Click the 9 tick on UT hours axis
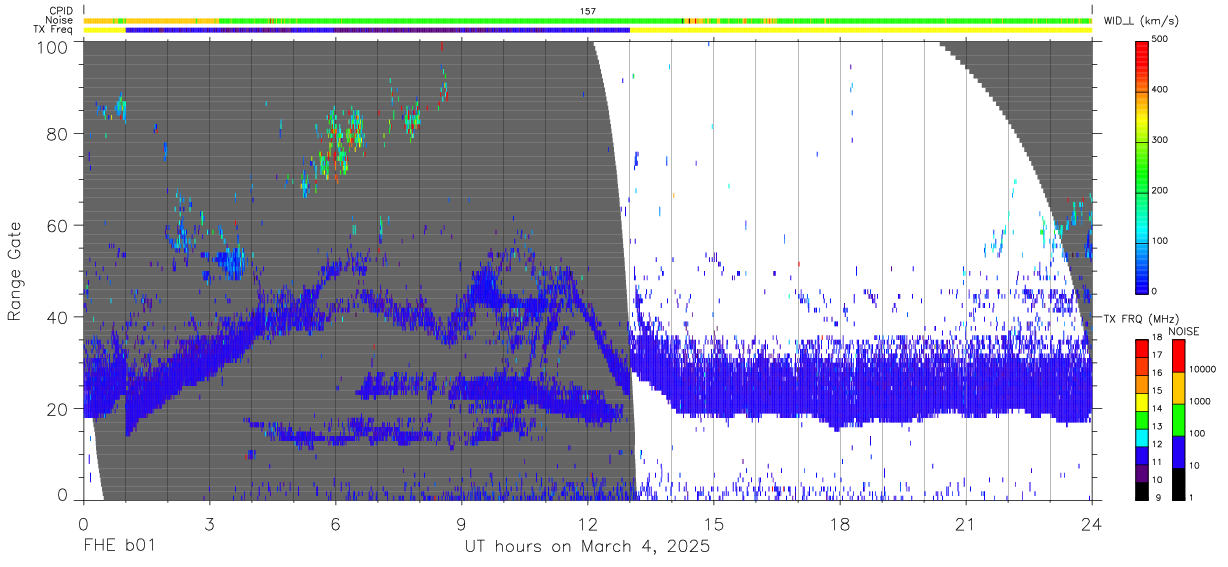Viewport: 1228px width, 567px height. click(x=462, y=524)
